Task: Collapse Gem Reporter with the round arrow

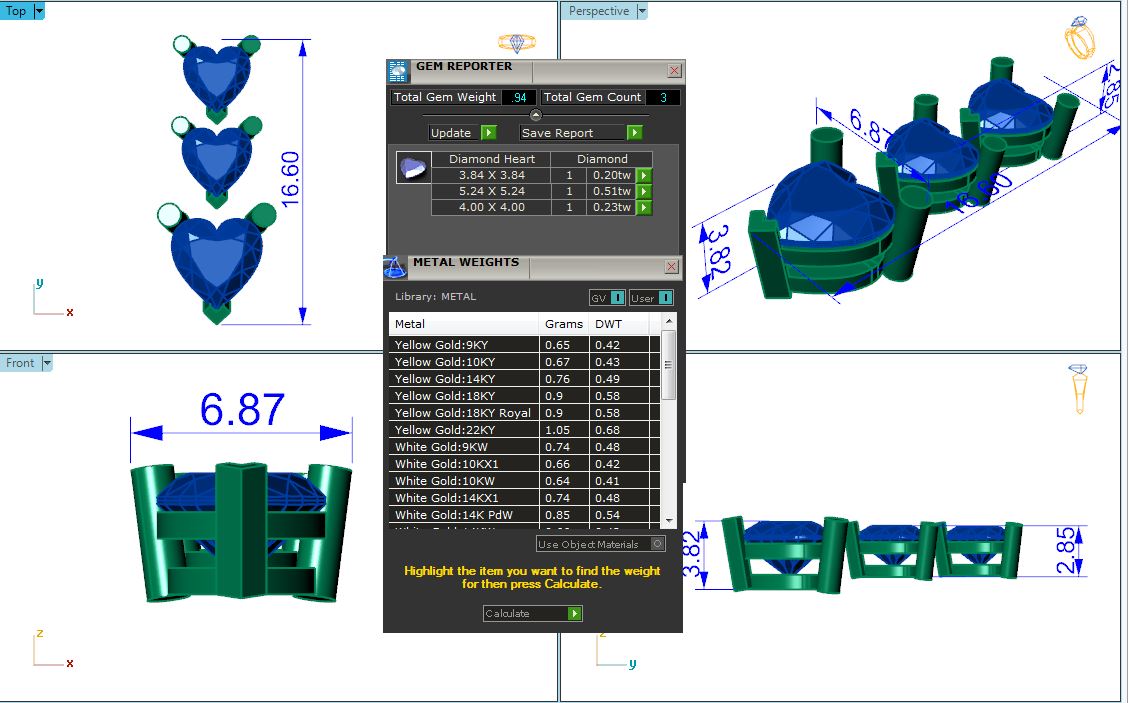Action: 535,115
